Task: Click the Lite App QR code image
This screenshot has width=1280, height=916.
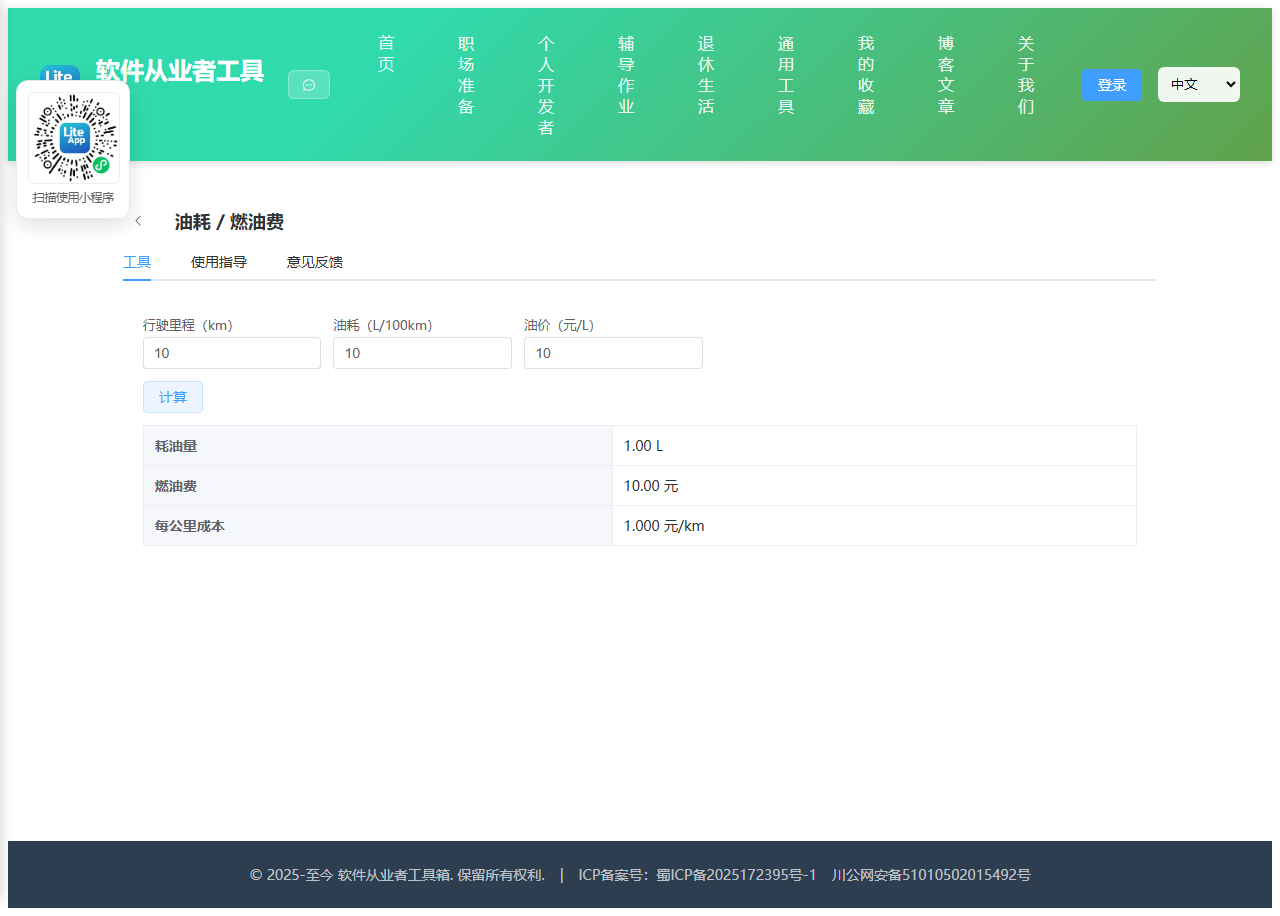Action: point(73,138)
